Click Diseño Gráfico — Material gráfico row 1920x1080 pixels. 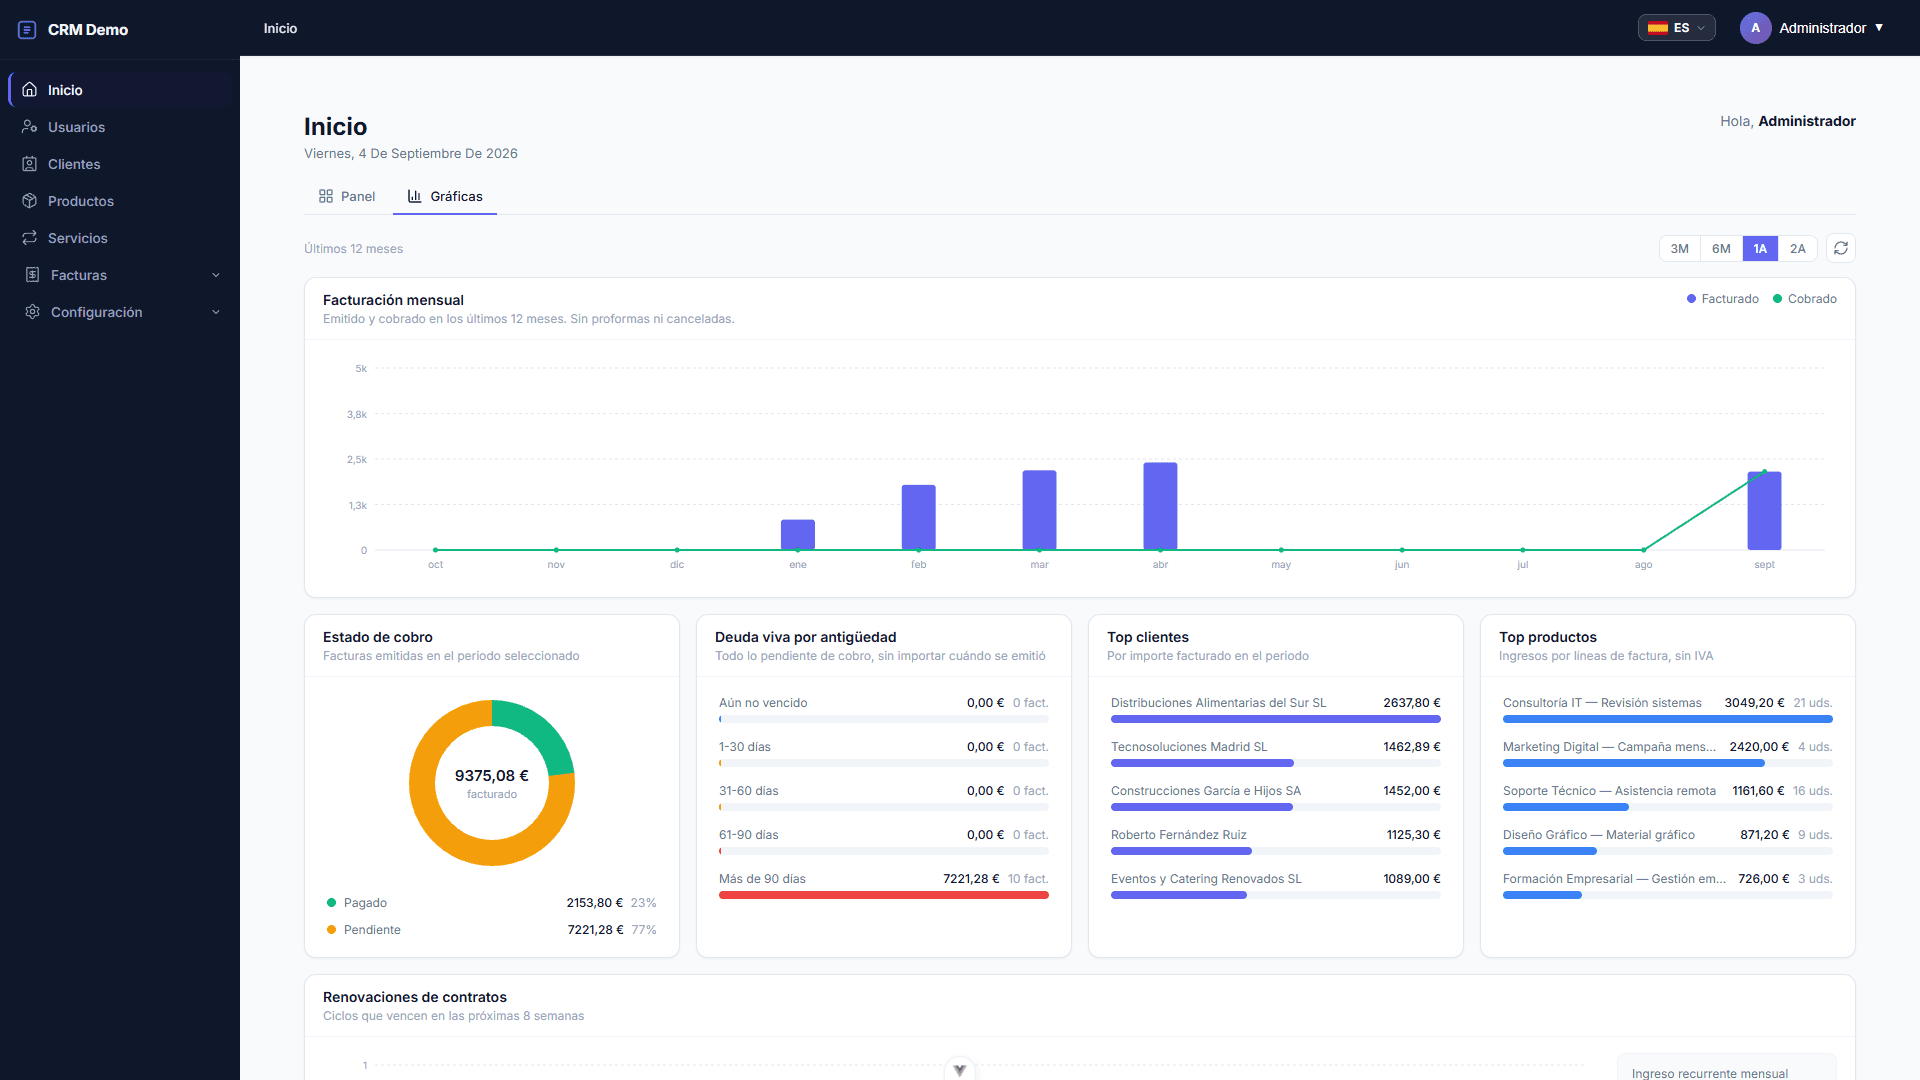click(1667, 841)
